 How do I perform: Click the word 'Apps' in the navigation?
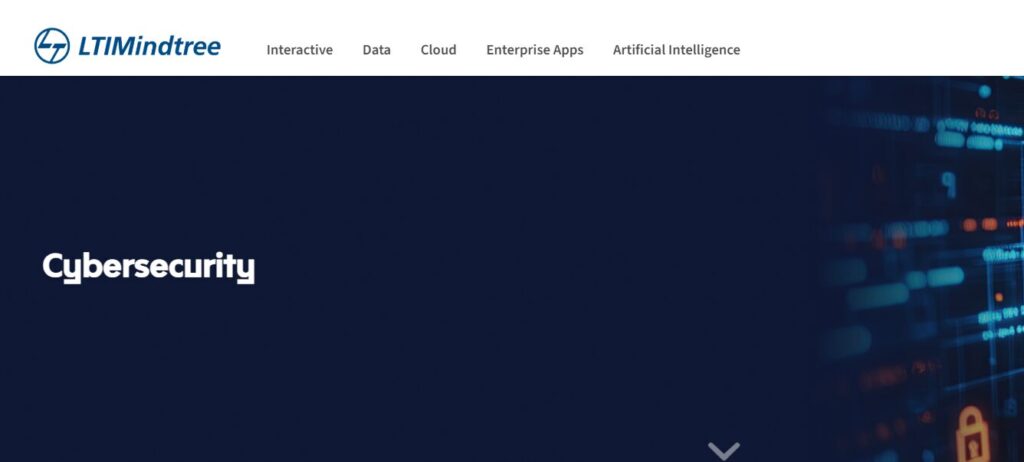click(x=568, y=51)
